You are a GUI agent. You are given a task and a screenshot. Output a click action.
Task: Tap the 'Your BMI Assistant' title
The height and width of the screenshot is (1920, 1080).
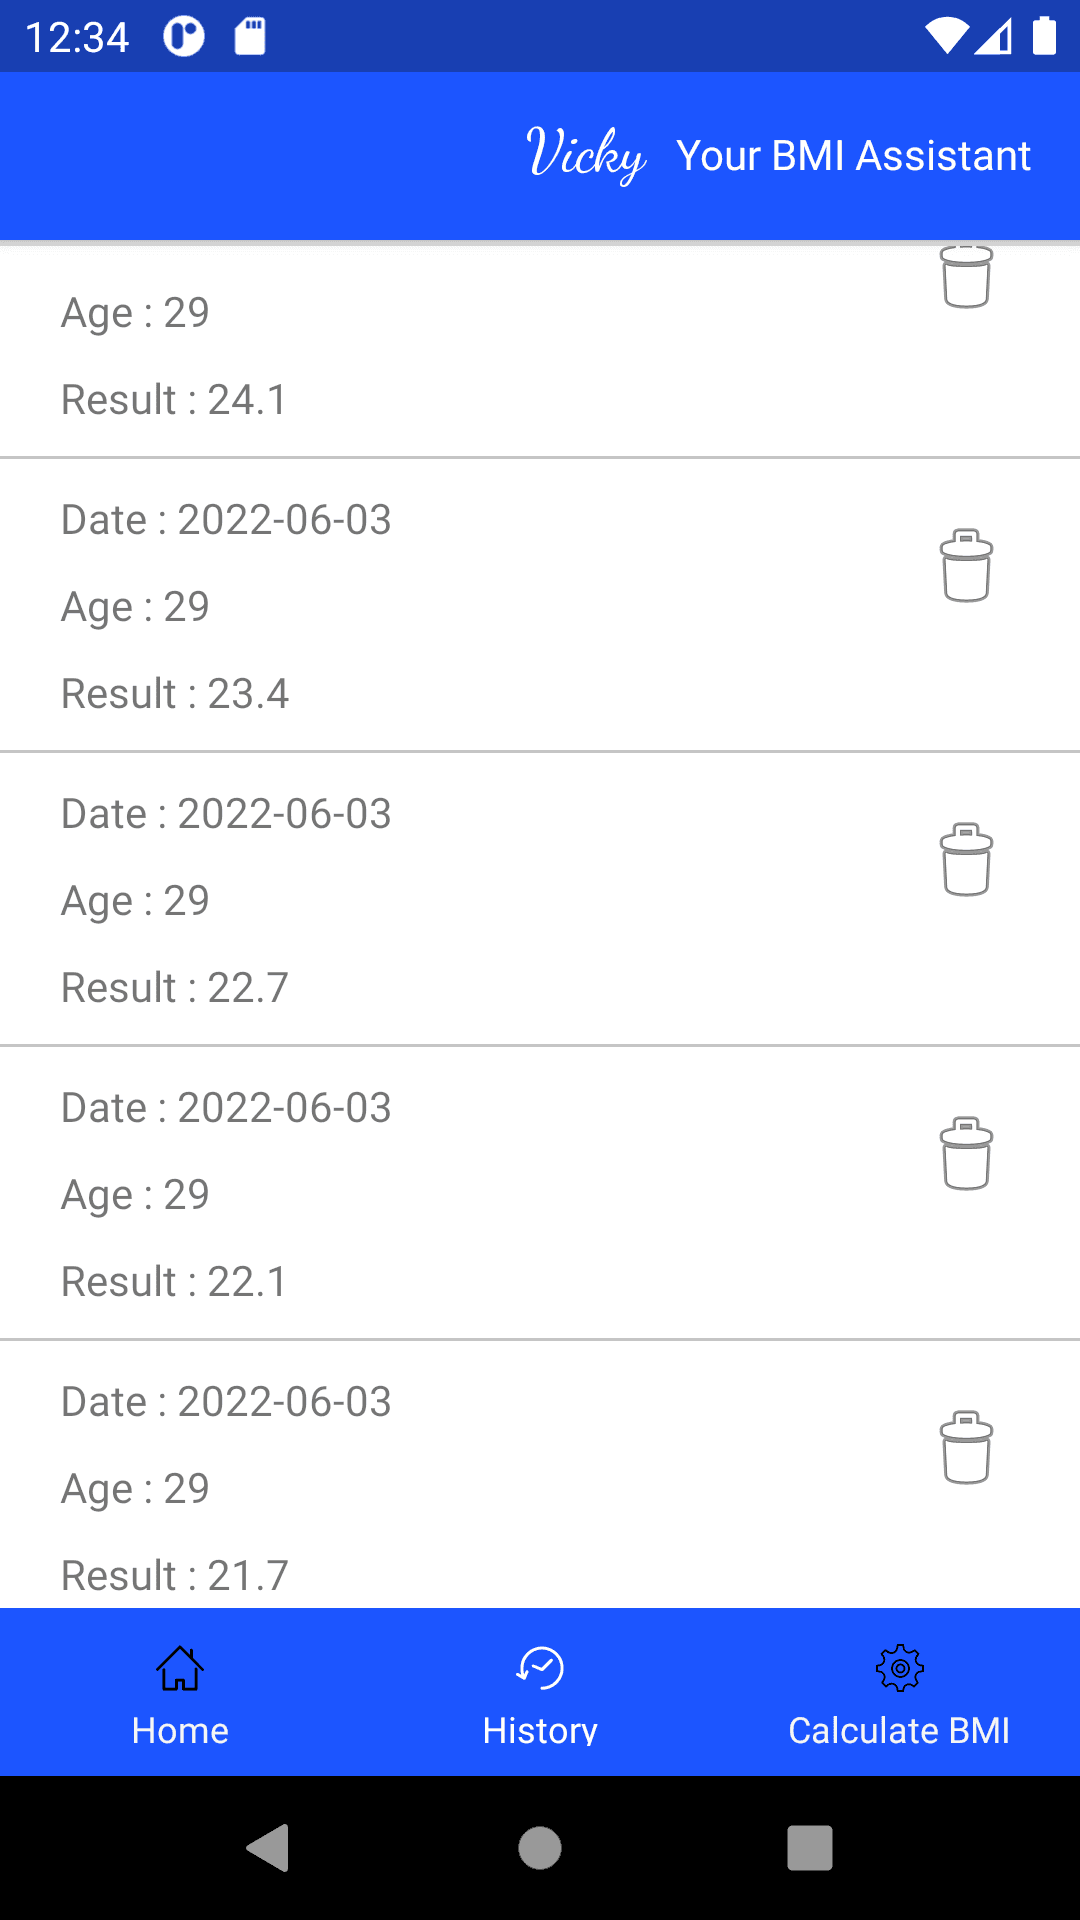coord(853,156)
